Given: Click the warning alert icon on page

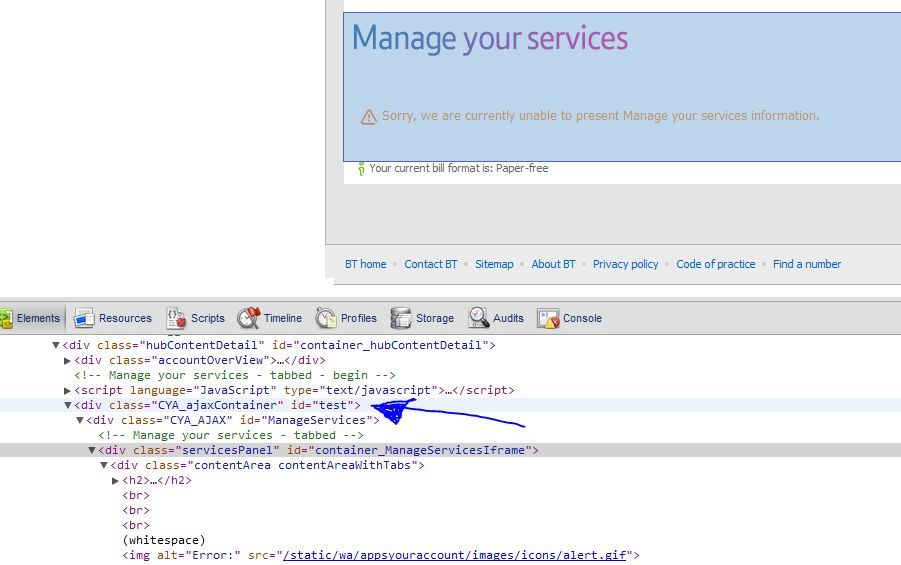Looking at the screenshot, I should pos(369,117).
